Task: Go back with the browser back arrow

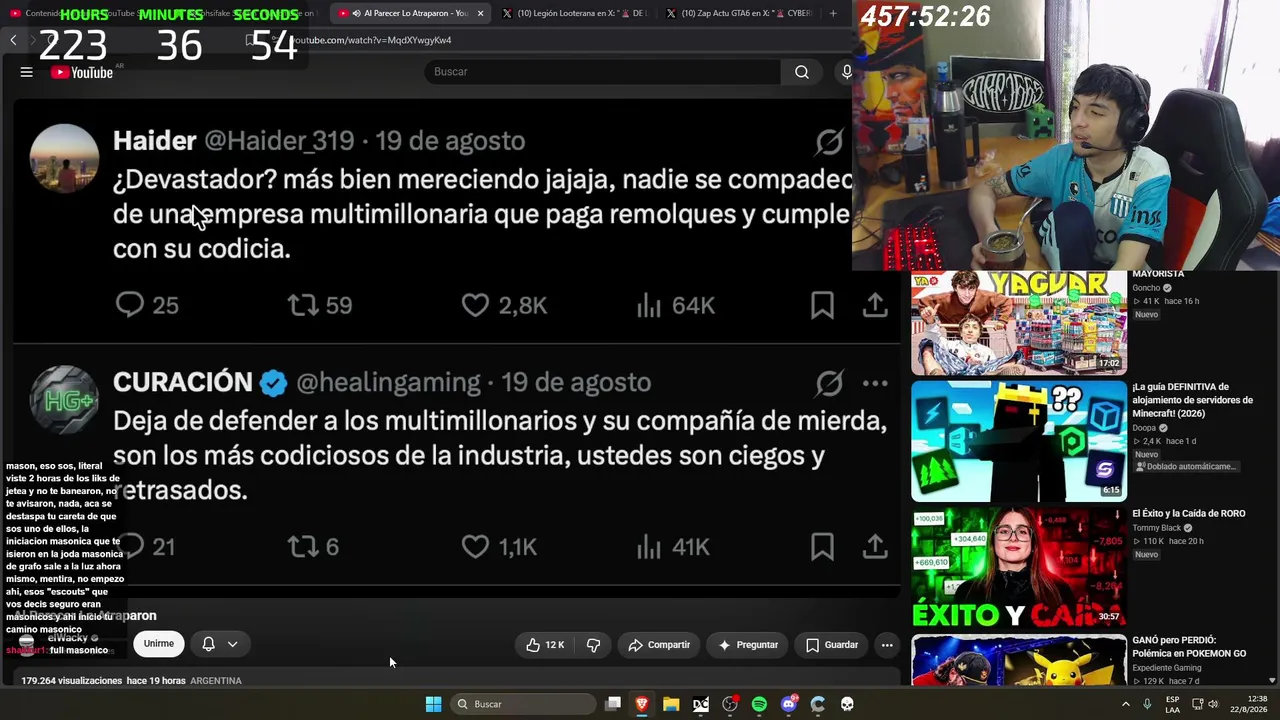Action: [13, 40]
